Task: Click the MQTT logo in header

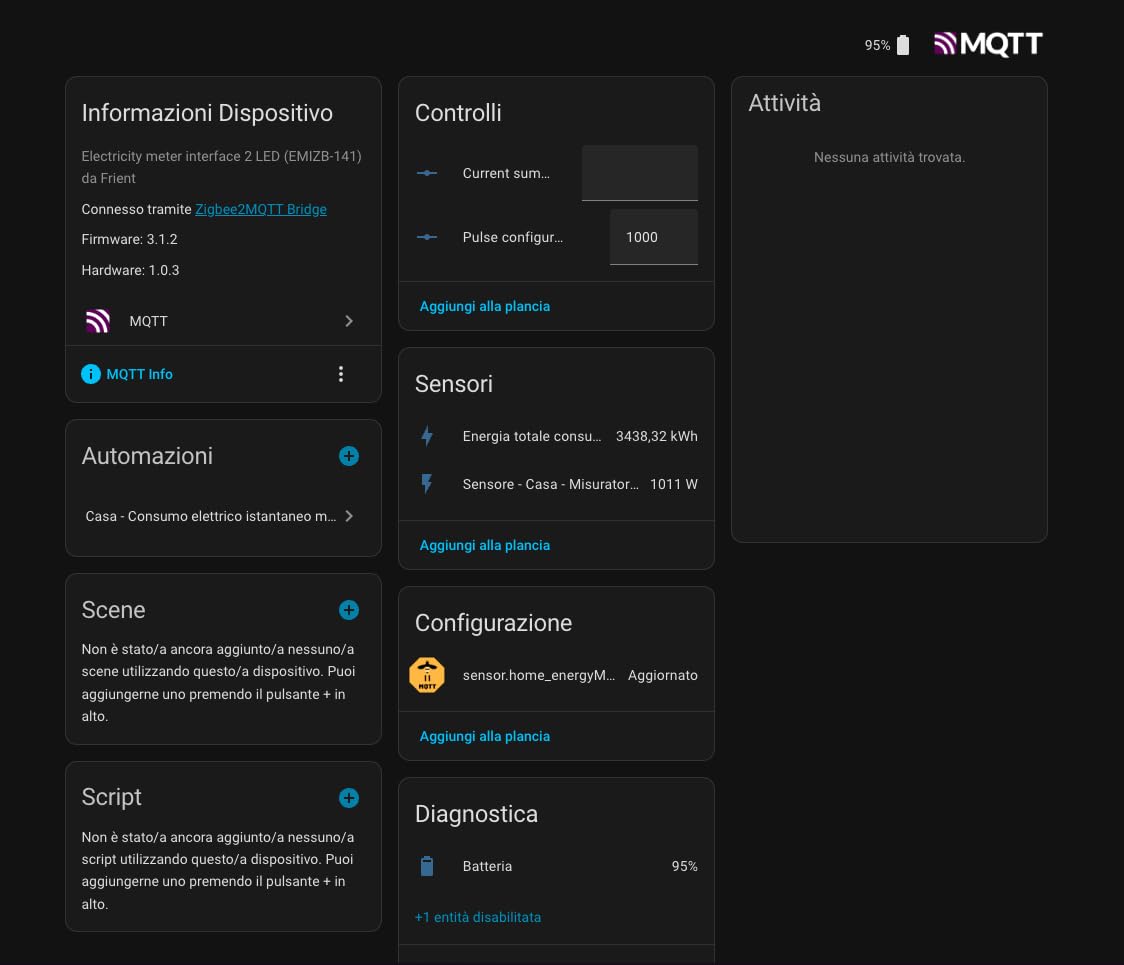Action: (988, 44)
